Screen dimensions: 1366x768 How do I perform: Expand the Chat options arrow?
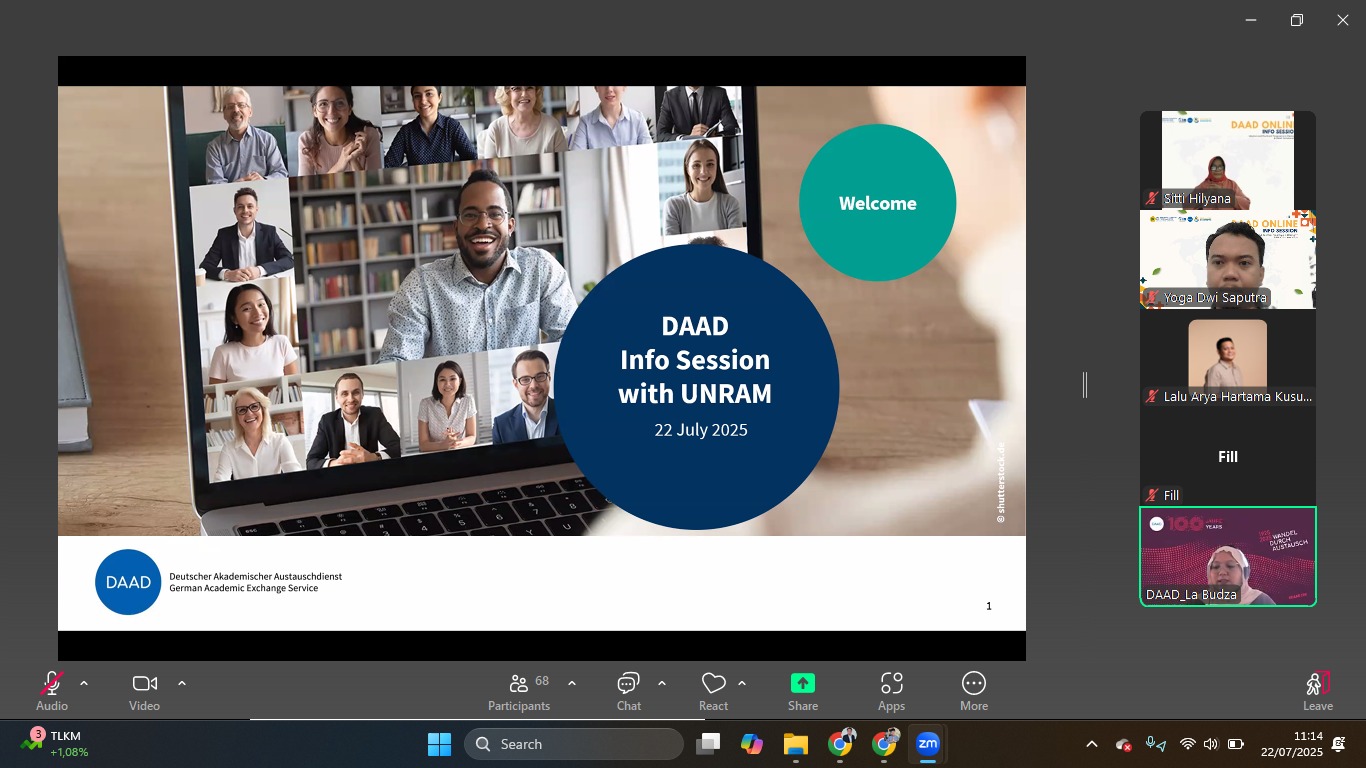(662, 683)
